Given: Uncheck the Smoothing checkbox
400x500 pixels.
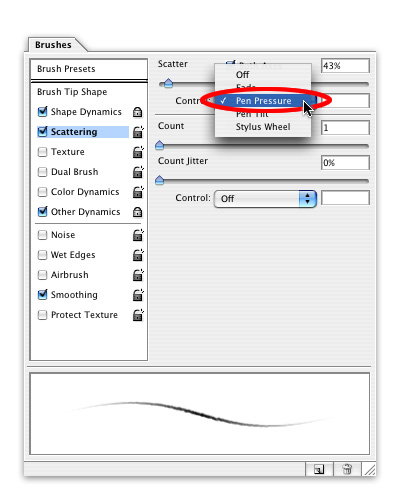Looking at the screenshot, I should tap(42, 295).
